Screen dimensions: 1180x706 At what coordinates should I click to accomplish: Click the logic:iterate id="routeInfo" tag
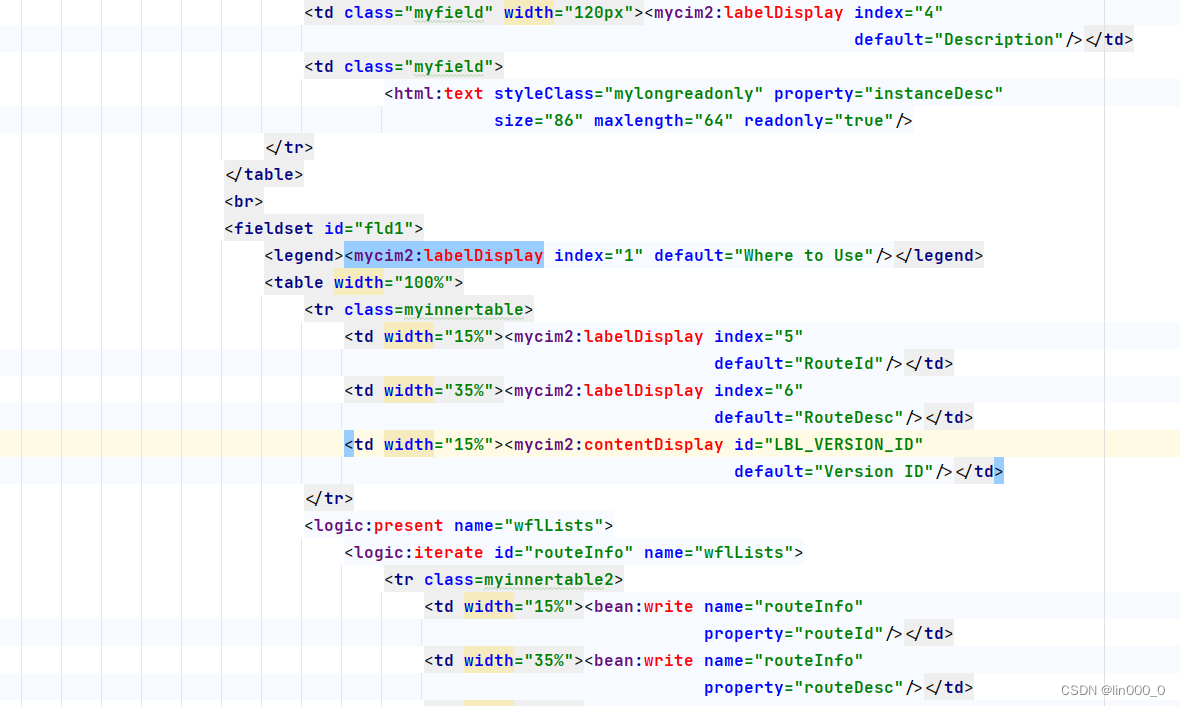pos(573,552)
